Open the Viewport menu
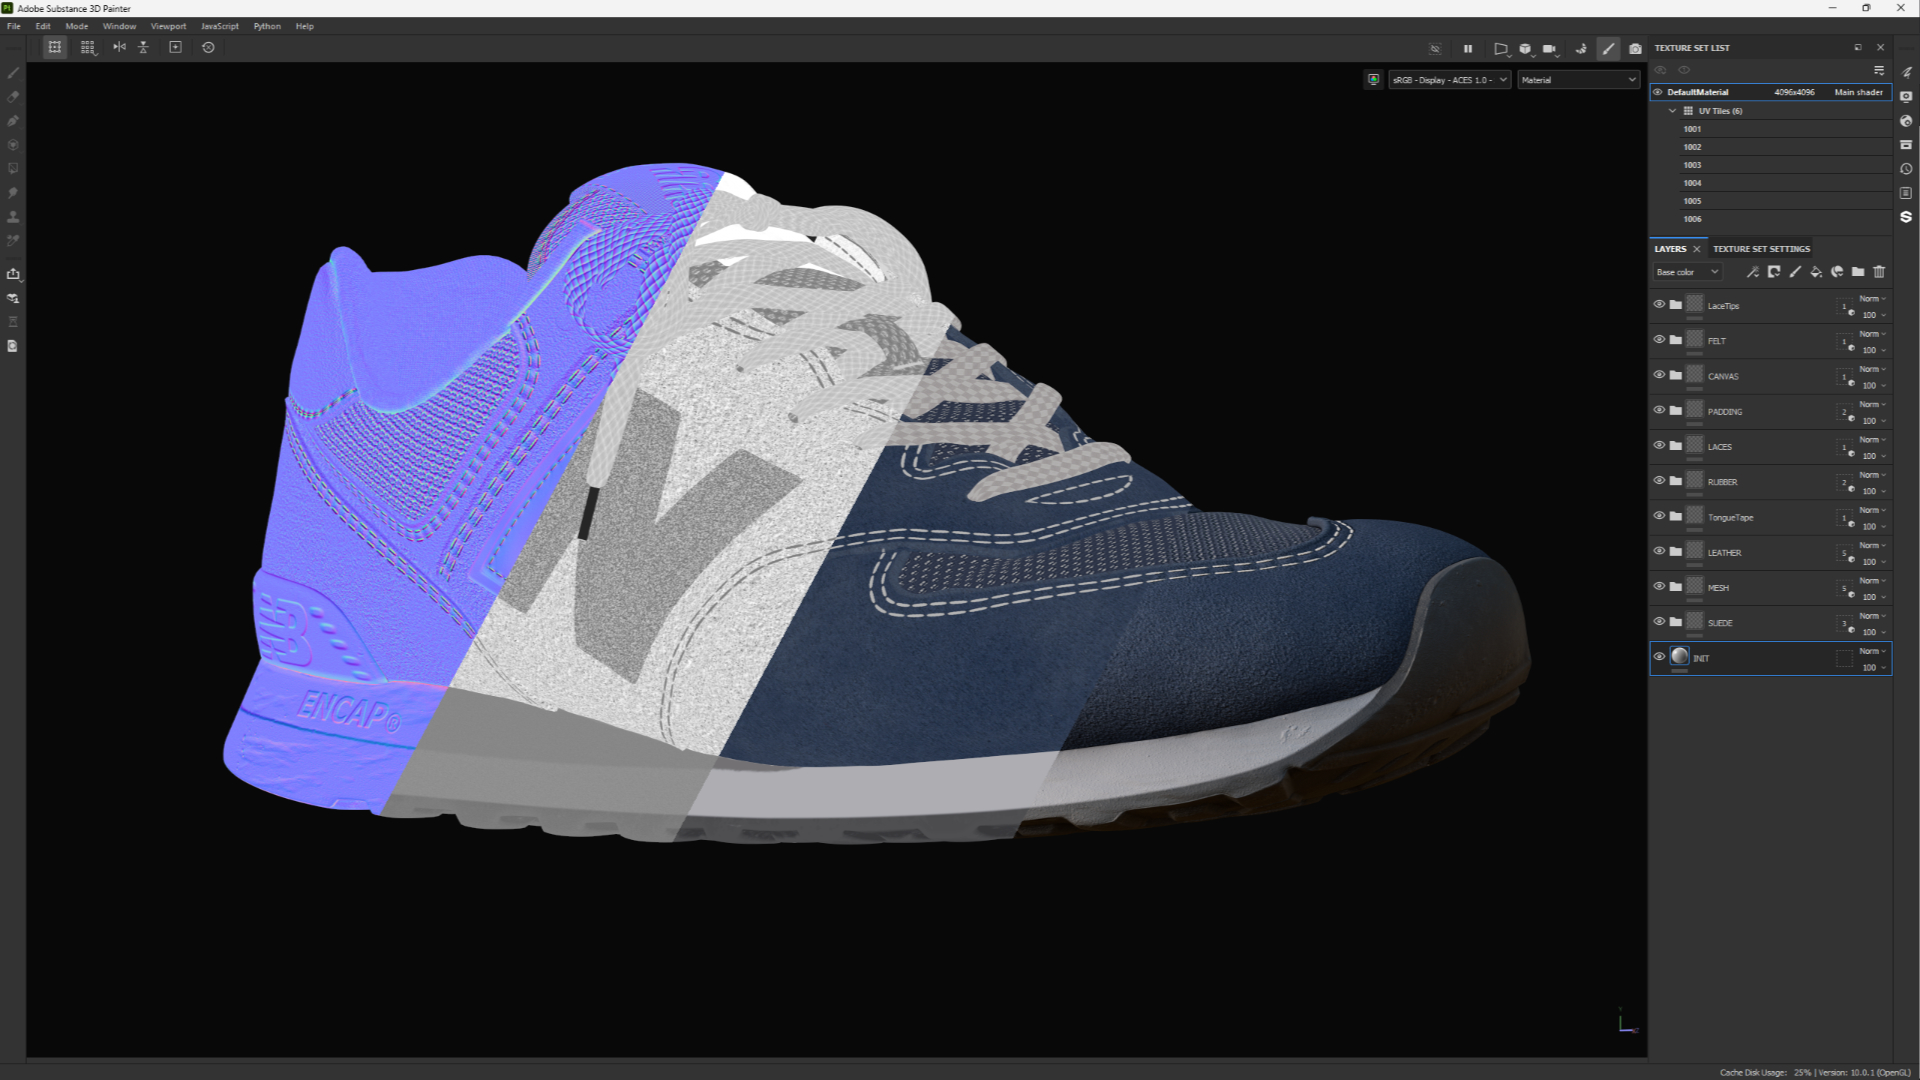This screenshot has height=1080, width=1920. tap(168, 26)
